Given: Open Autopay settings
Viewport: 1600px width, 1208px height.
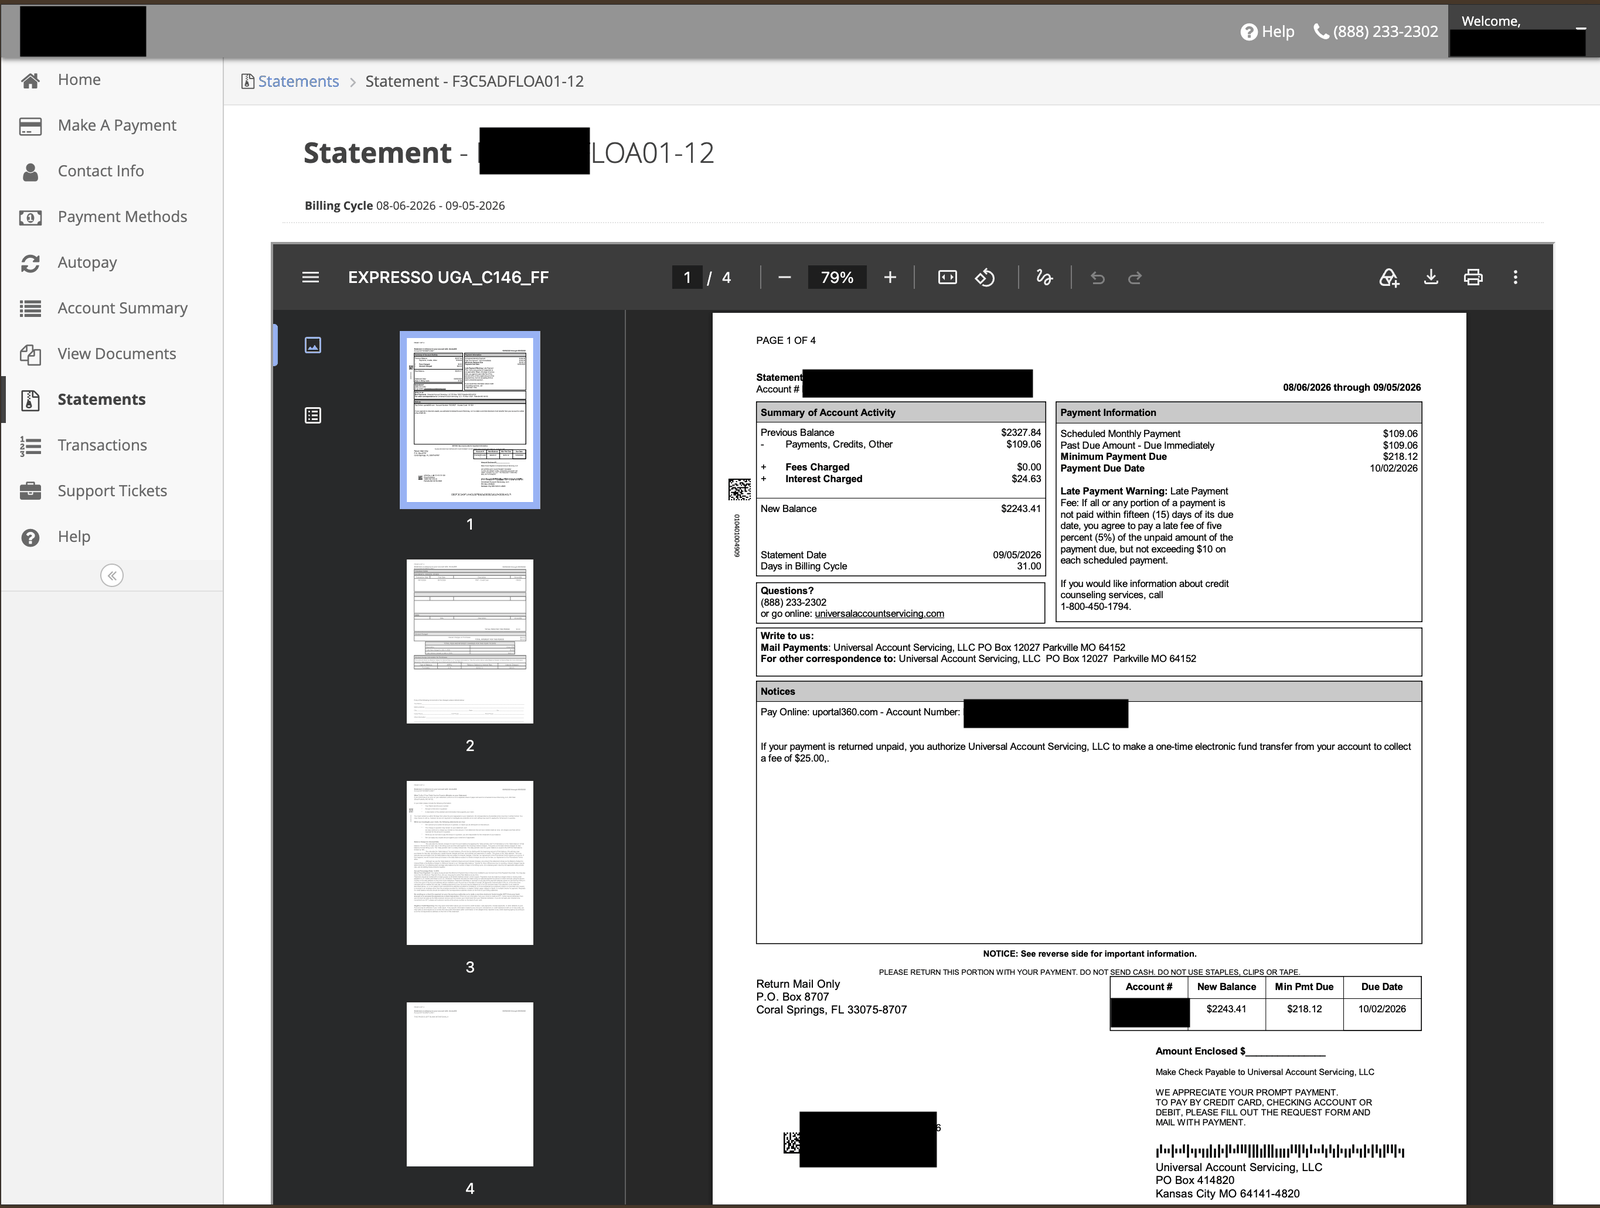Looking at the screenshot, I should (87, 262).
